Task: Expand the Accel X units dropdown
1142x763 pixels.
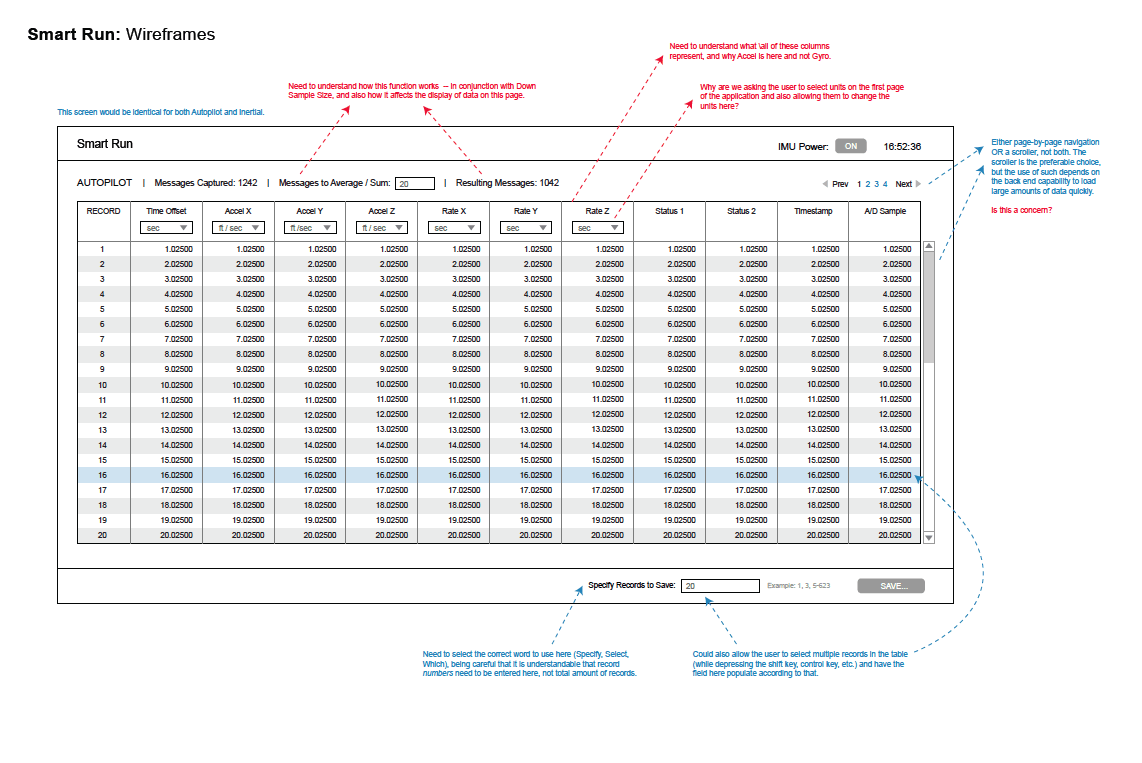Action: click(x=238, y=228)
